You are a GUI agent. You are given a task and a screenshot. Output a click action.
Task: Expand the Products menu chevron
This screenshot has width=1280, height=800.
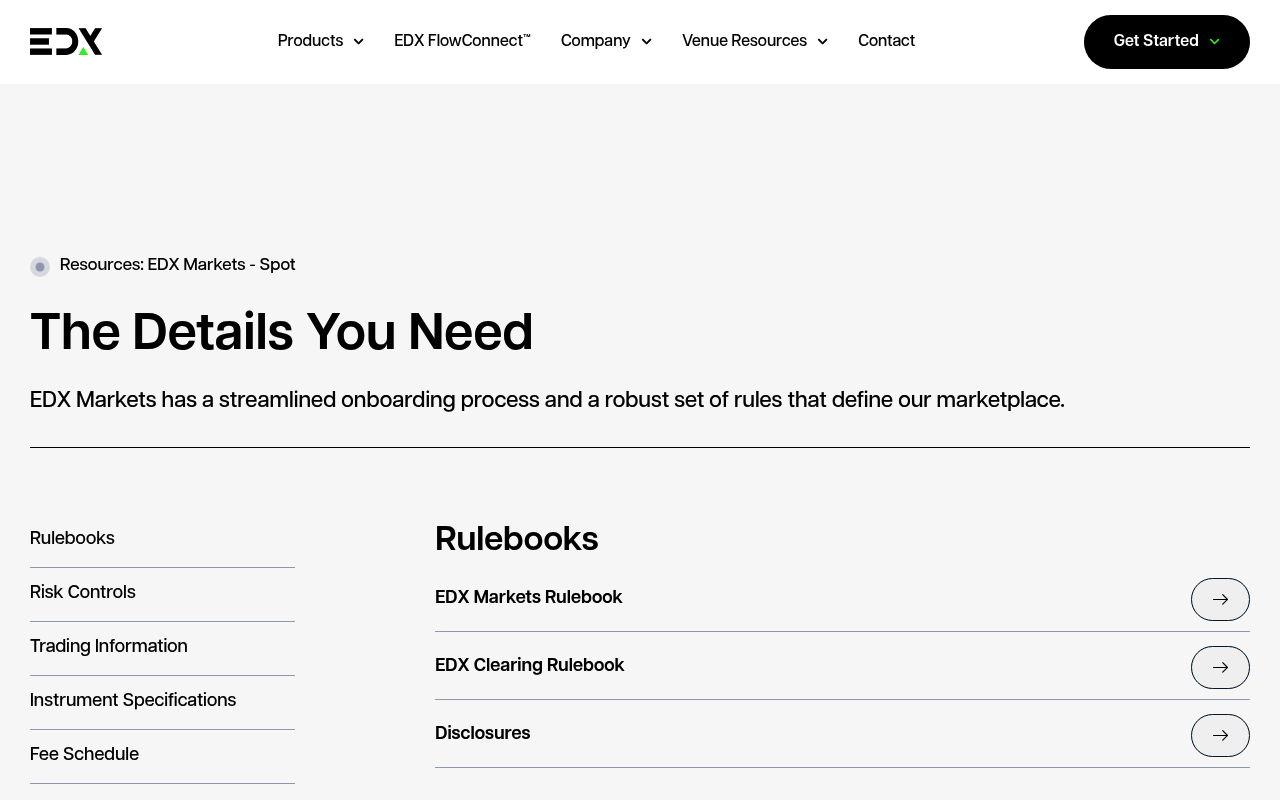tap(358, 42)
